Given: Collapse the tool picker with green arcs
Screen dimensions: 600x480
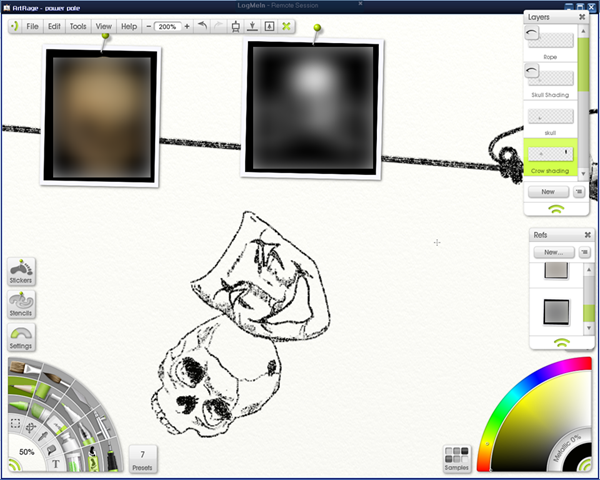Looking at the screenshot, I should 14,465.
